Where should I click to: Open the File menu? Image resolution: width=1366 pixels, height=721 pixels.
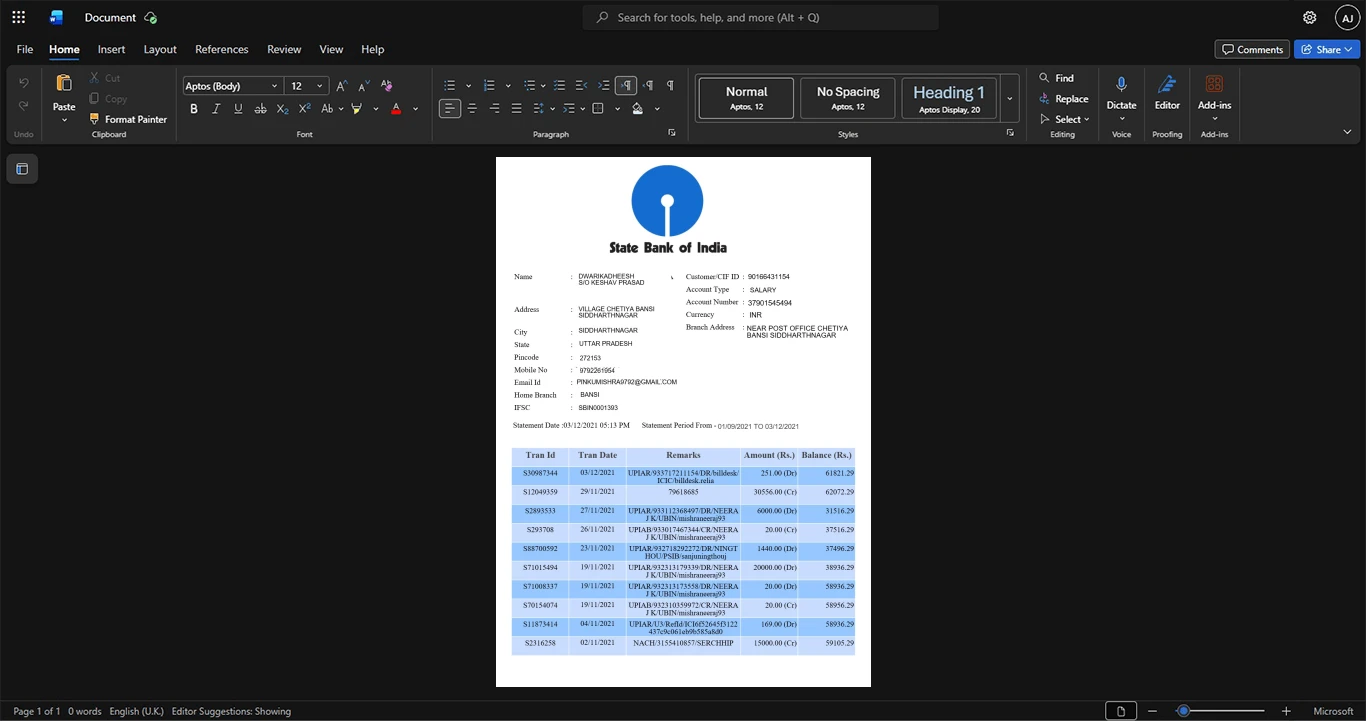[x=25, y=49]
